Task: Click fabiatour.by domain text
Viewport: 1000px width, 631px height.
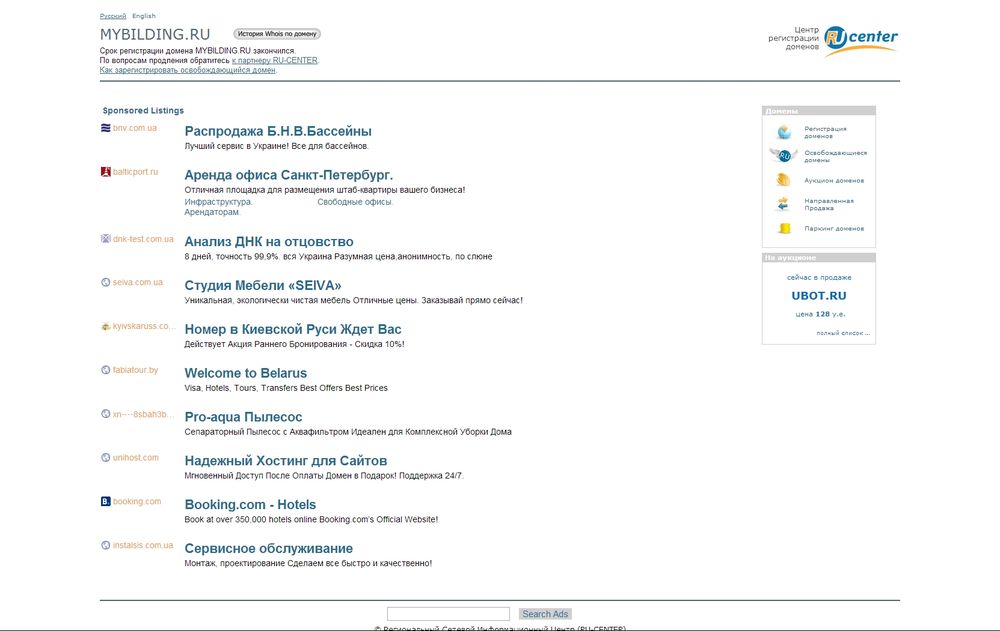Action: pyautogui.click(x=135, y=370)
